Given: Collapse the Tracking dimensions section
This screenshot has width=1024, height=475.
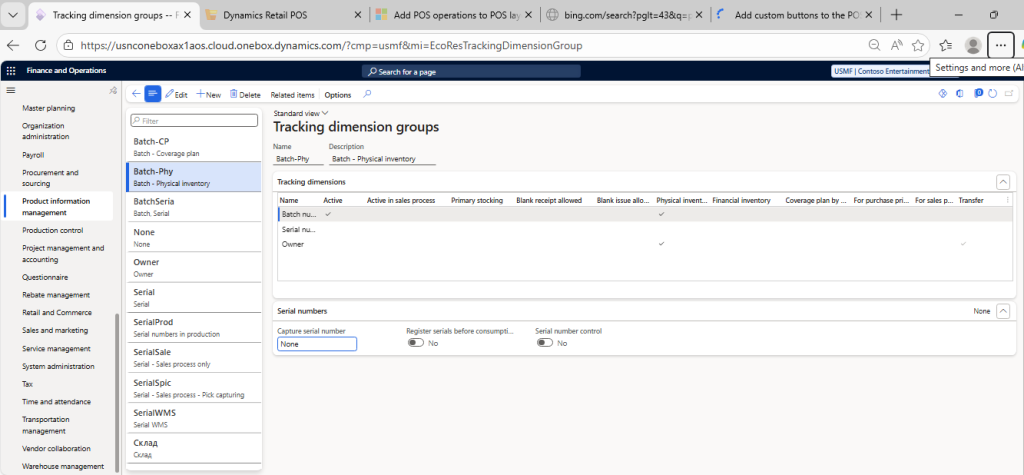Looking at the screenshot, I should tap(1002, 181).
